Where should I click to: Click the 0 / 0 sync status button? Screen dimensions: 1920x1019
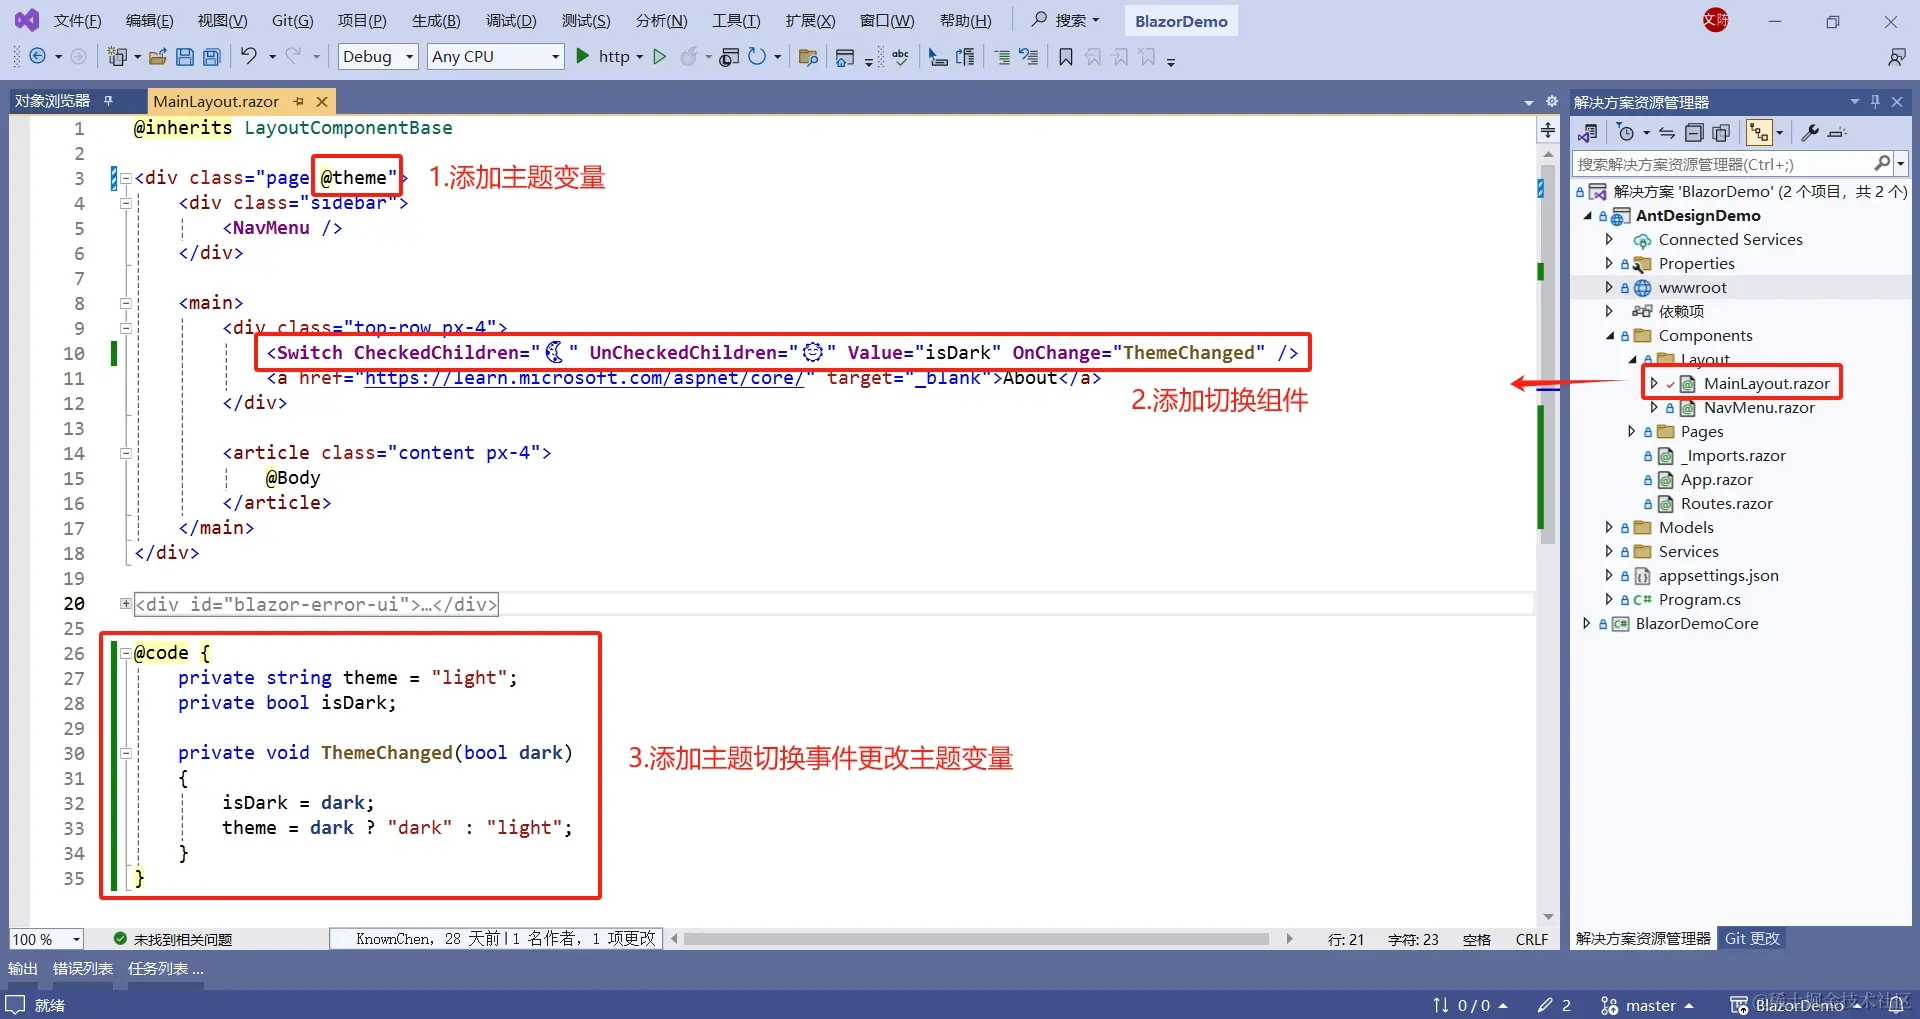tap(1470, 1005)
